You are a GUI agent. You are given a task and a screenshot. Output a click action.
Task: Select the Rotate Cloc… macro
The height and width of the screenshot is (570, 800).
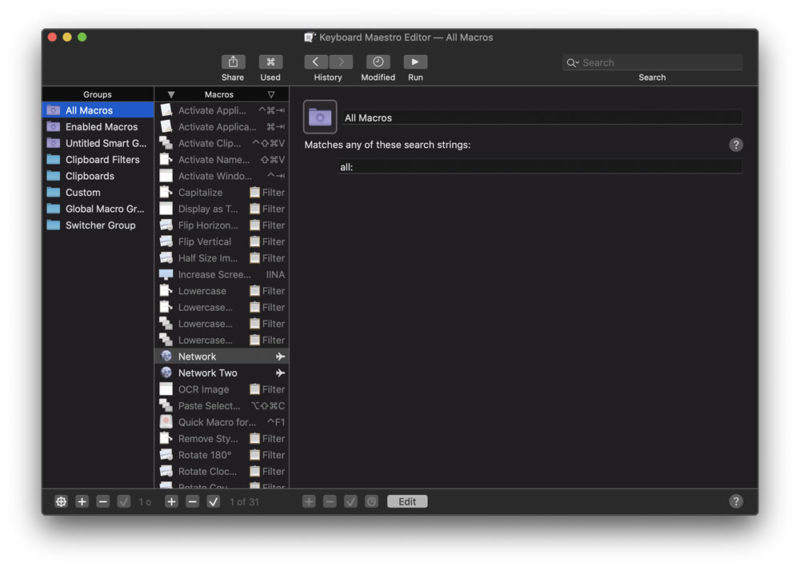pos(222,471)
